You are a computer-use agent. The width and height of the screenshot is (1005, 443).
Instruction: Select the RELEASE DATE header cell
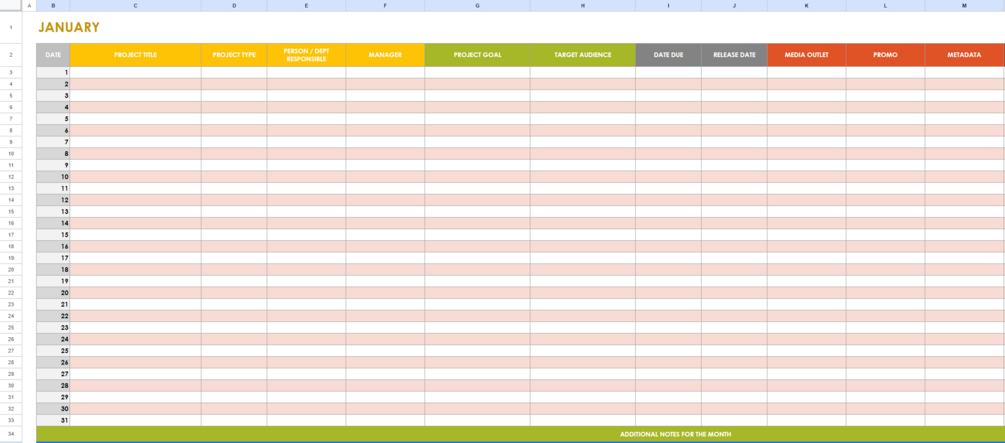(735, 55)
